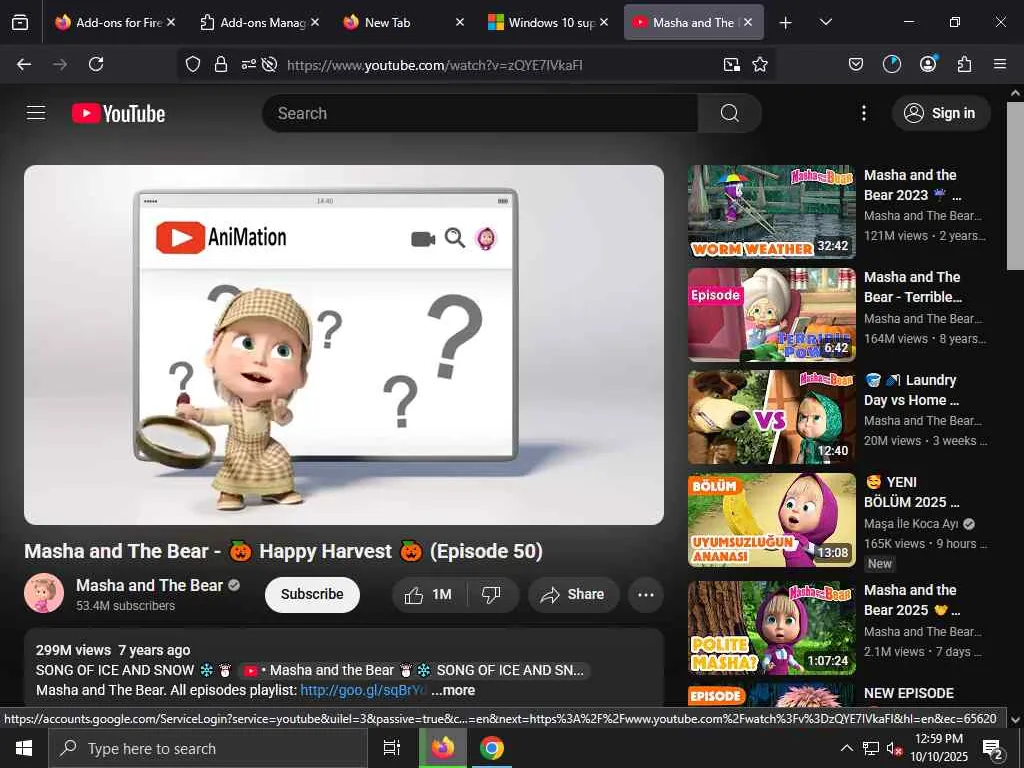Open picture-in-picture icon in address bar
Image resolution: width=1024 pixels, height=768 pixels.
point(732,64)
